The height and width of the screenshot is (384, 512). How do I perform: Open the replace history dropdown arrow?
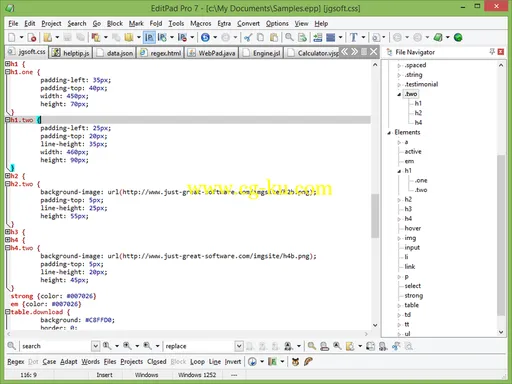[239, 346]
